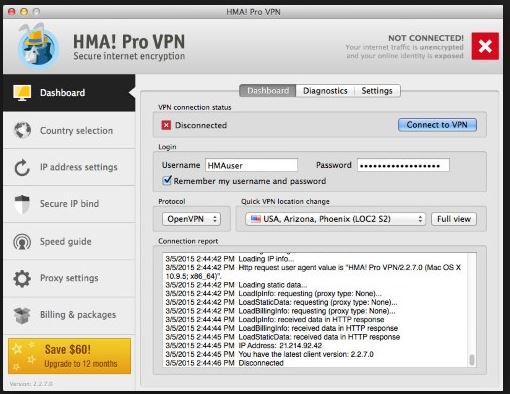This screenshot has width=510, height=394.
Task: Open the USA, Arizona, Phoenix location dropdown
Action: 335,219
